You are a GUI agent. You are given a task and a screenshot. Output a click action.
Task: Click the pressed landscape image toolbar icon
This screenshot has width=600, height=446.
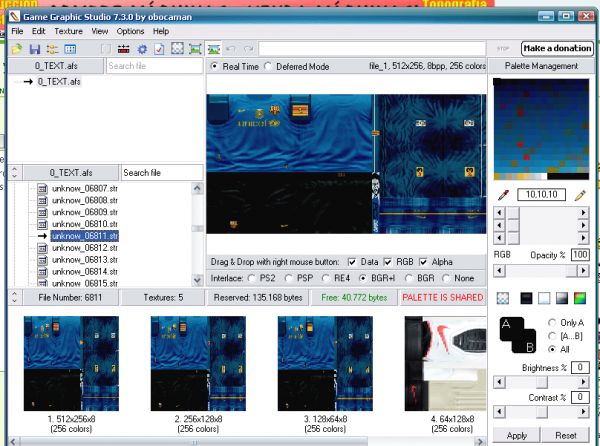coord(214,49)
